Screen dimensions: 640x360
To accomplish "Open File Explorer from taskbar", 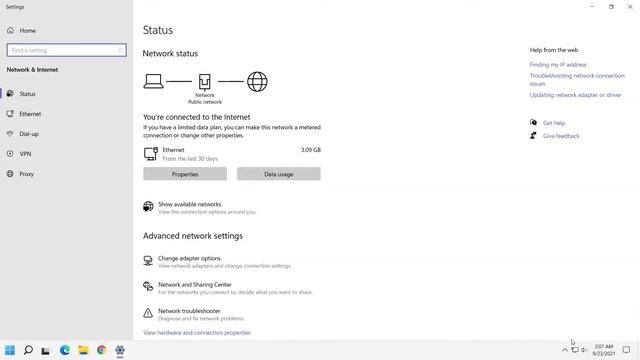I will [83, 350].
